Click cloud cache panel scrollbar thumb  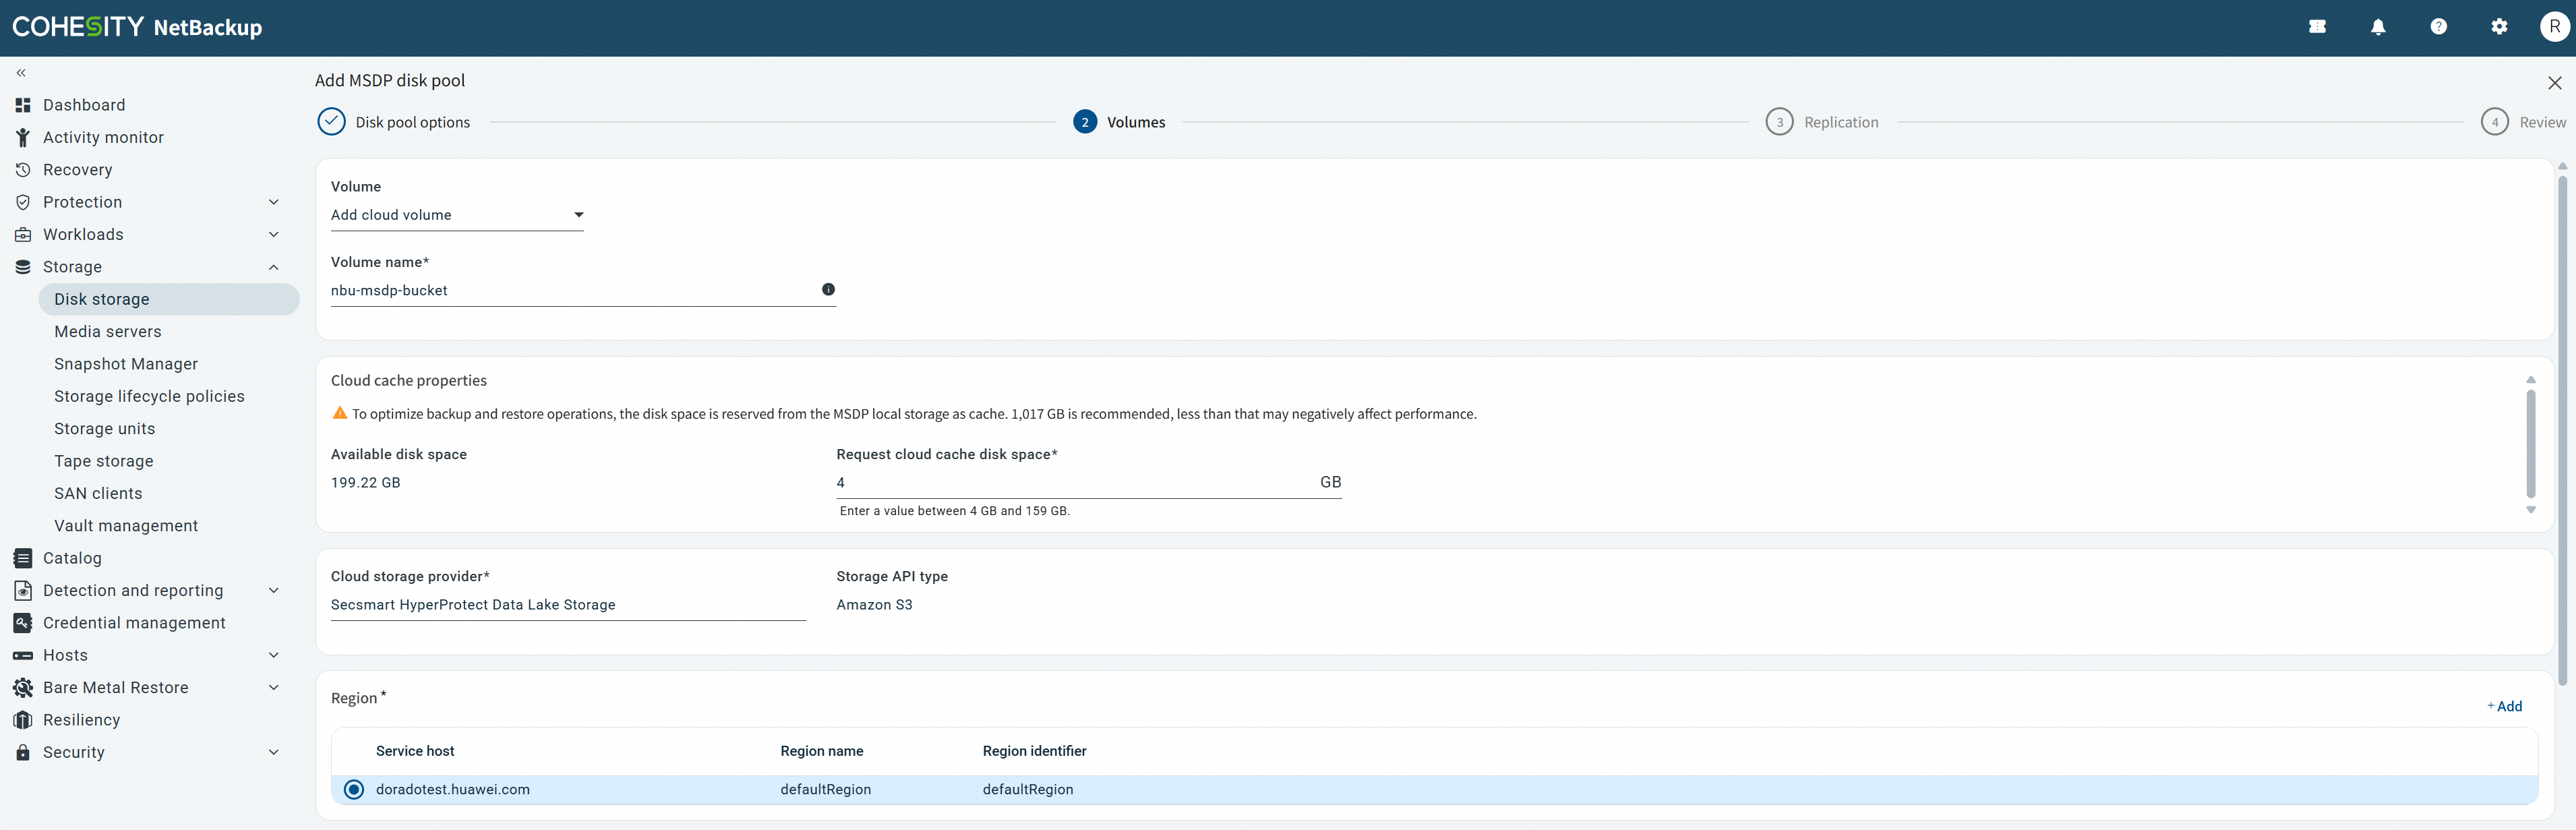(x=2530, y=443)
